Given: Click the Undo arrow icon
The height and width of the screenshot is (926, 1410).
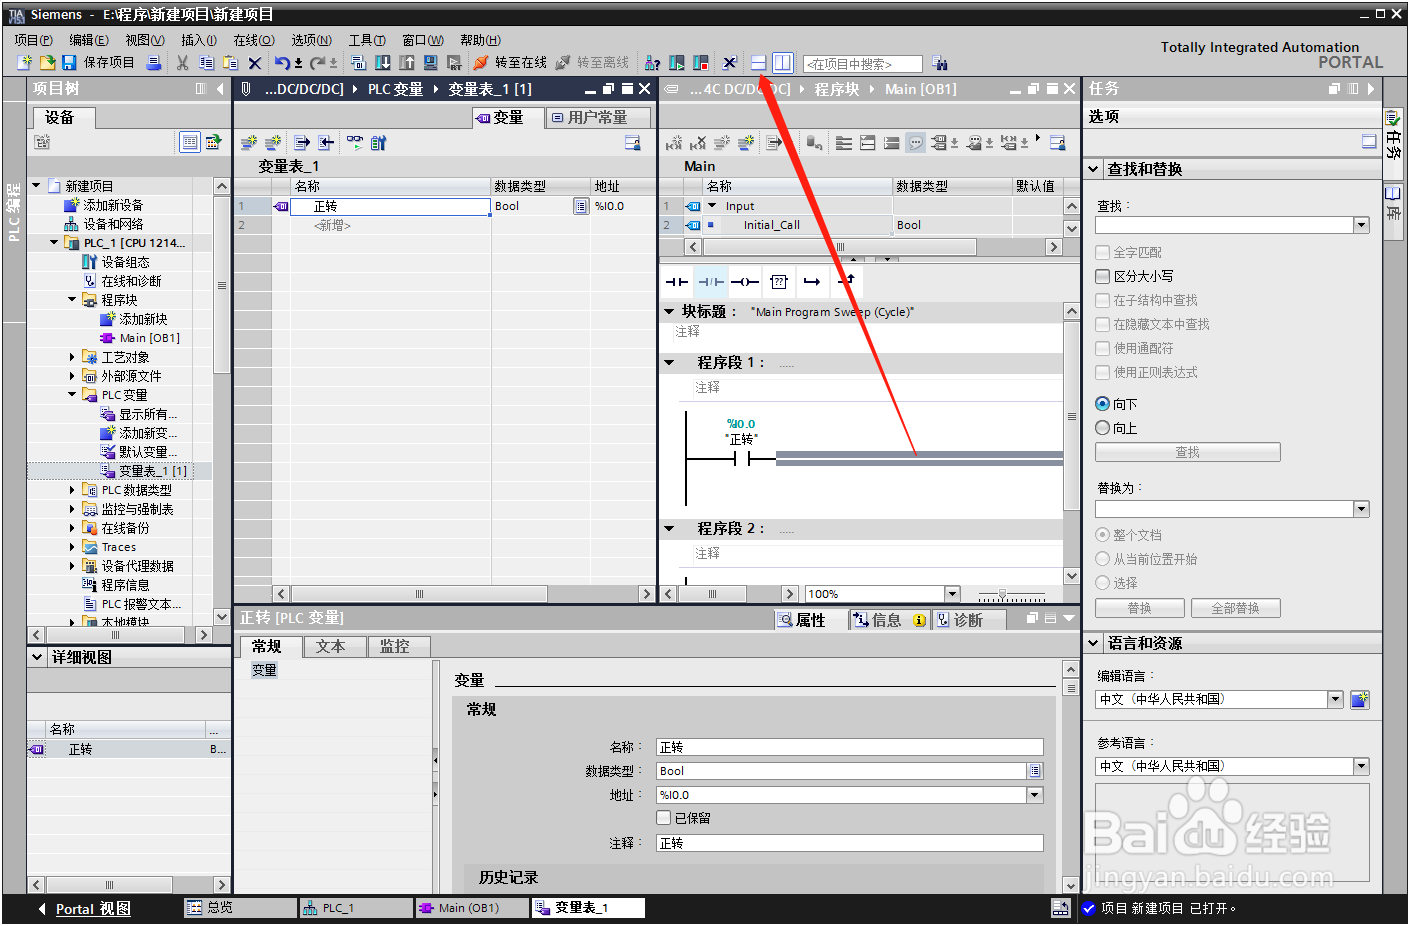Looking at the screenshot, I should [283, 63].
